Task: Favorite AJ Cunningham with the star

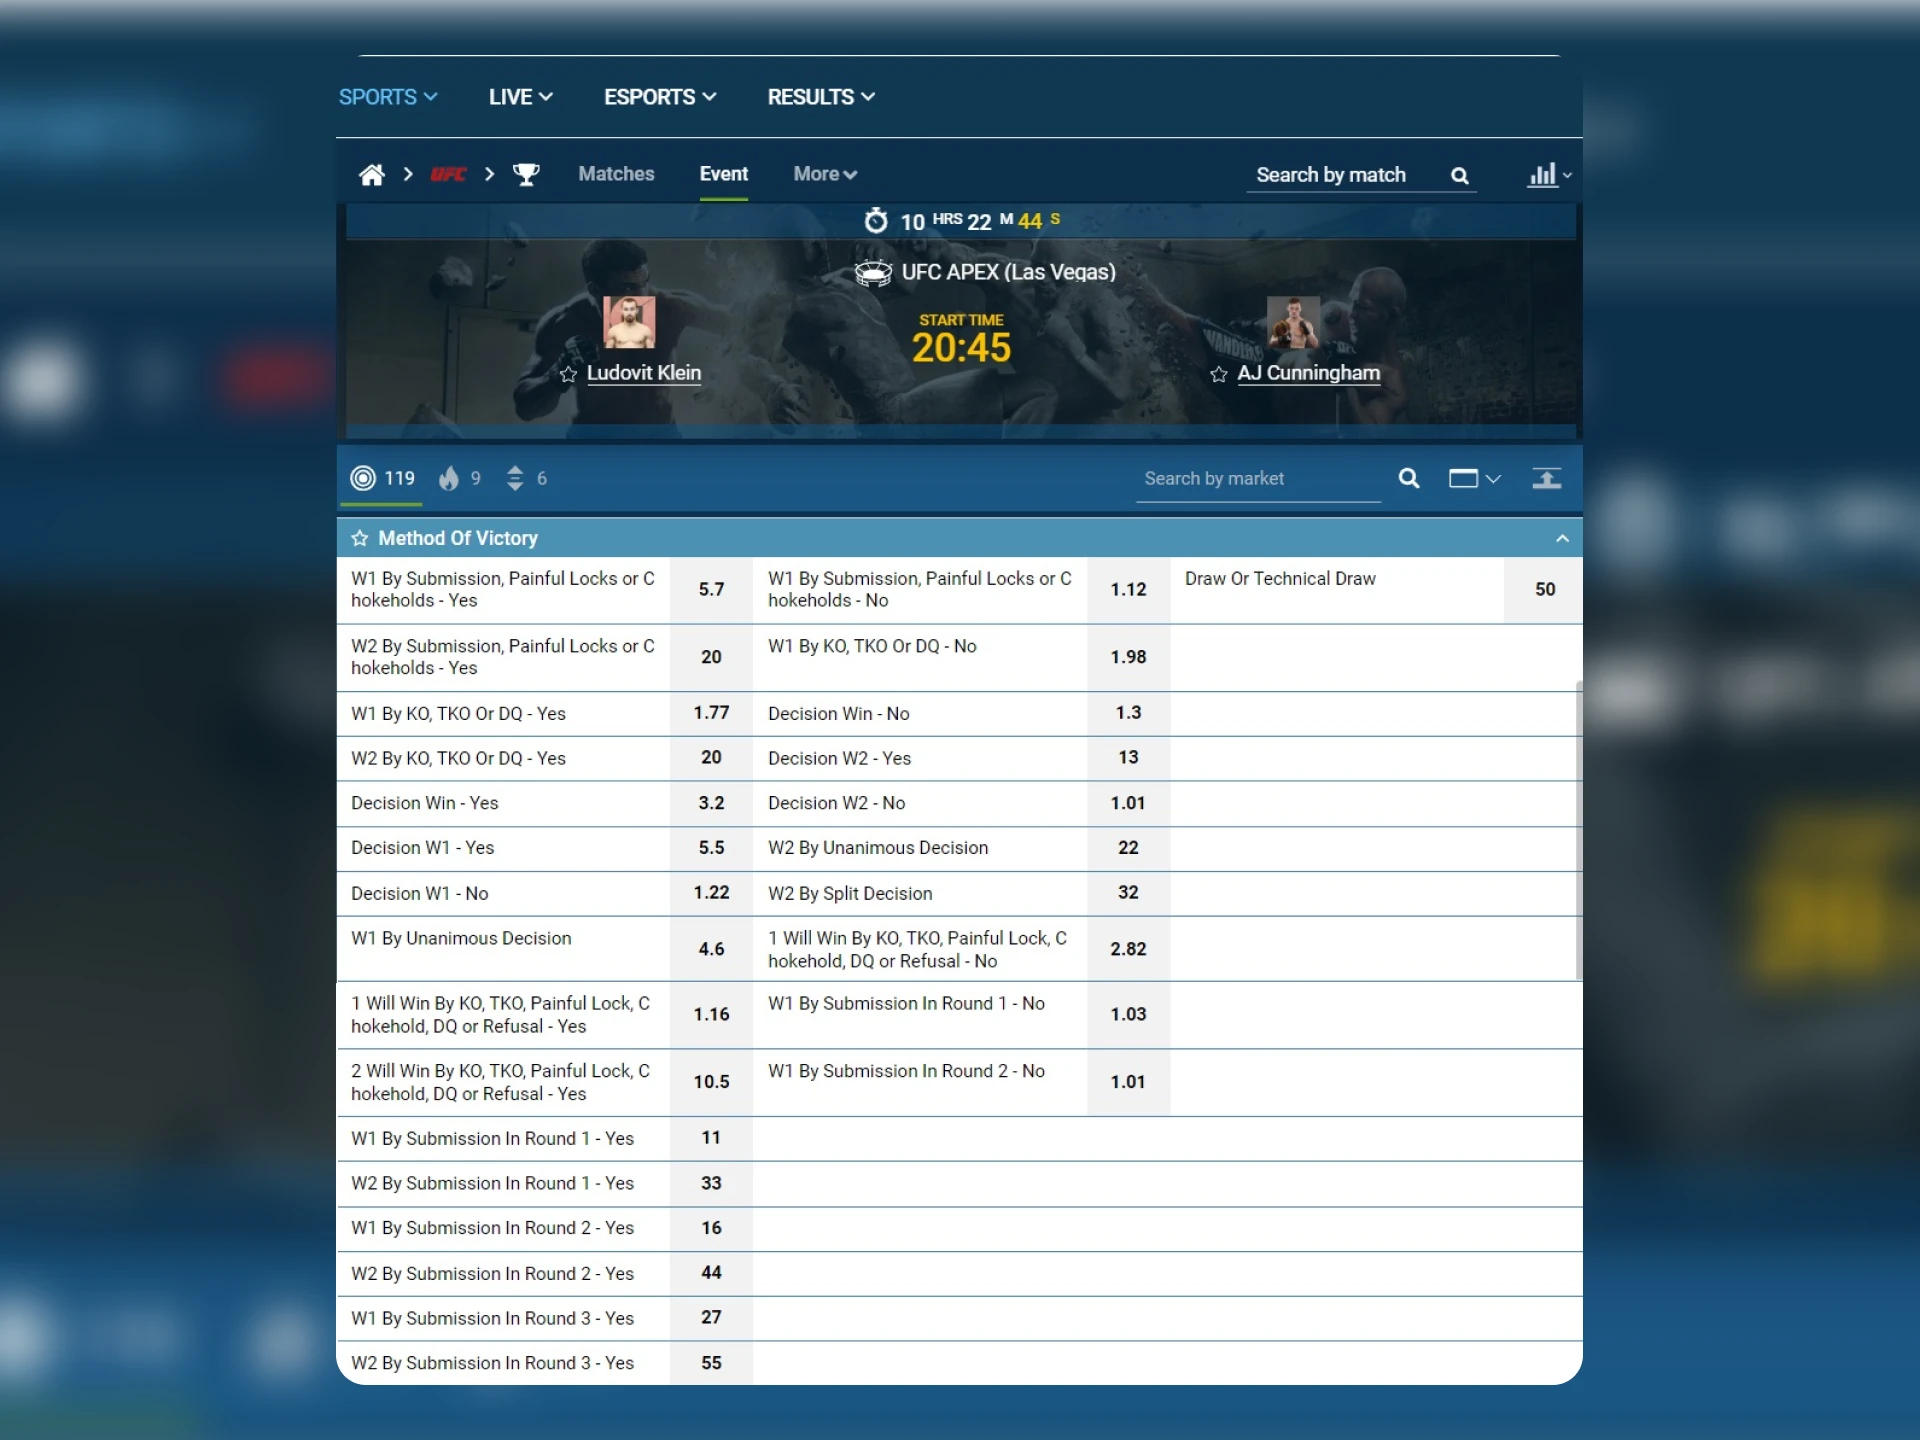Action: 1219,375
